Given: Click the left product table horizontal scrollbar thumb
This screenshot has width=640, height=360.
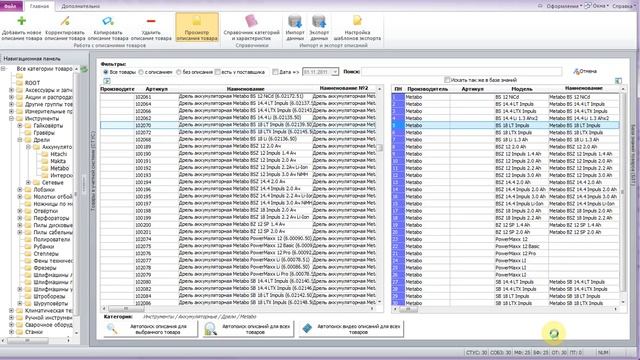Looking at the screenshot, I should [x=126, y=309].
